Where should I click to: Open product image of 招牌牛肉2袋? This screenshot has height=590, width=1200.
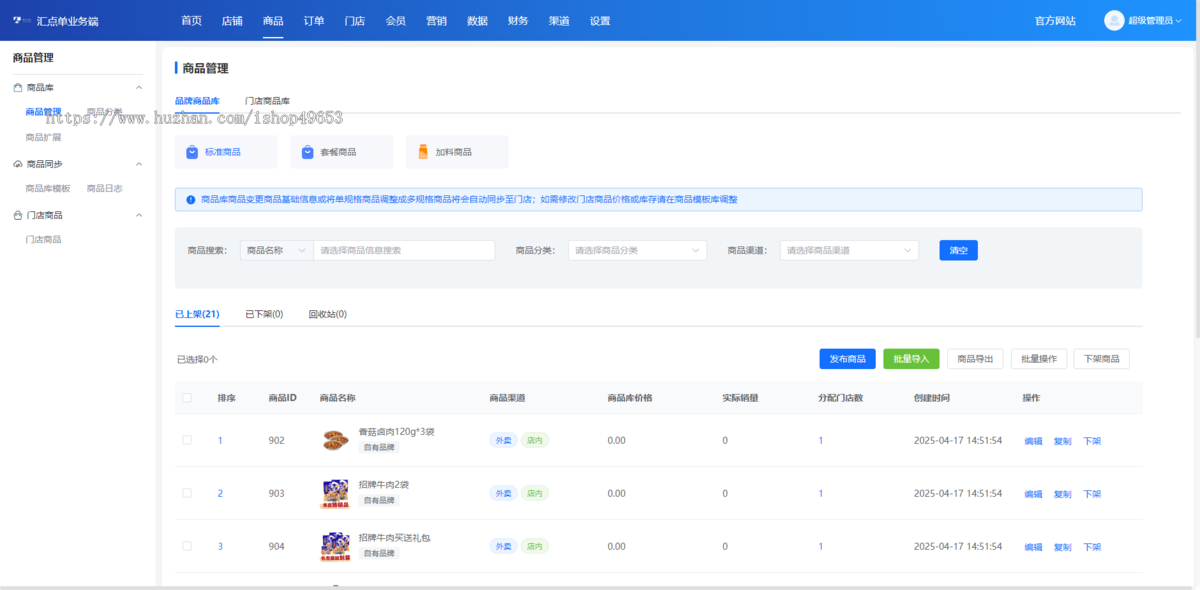pyautogui.click(x=335, y=493)
